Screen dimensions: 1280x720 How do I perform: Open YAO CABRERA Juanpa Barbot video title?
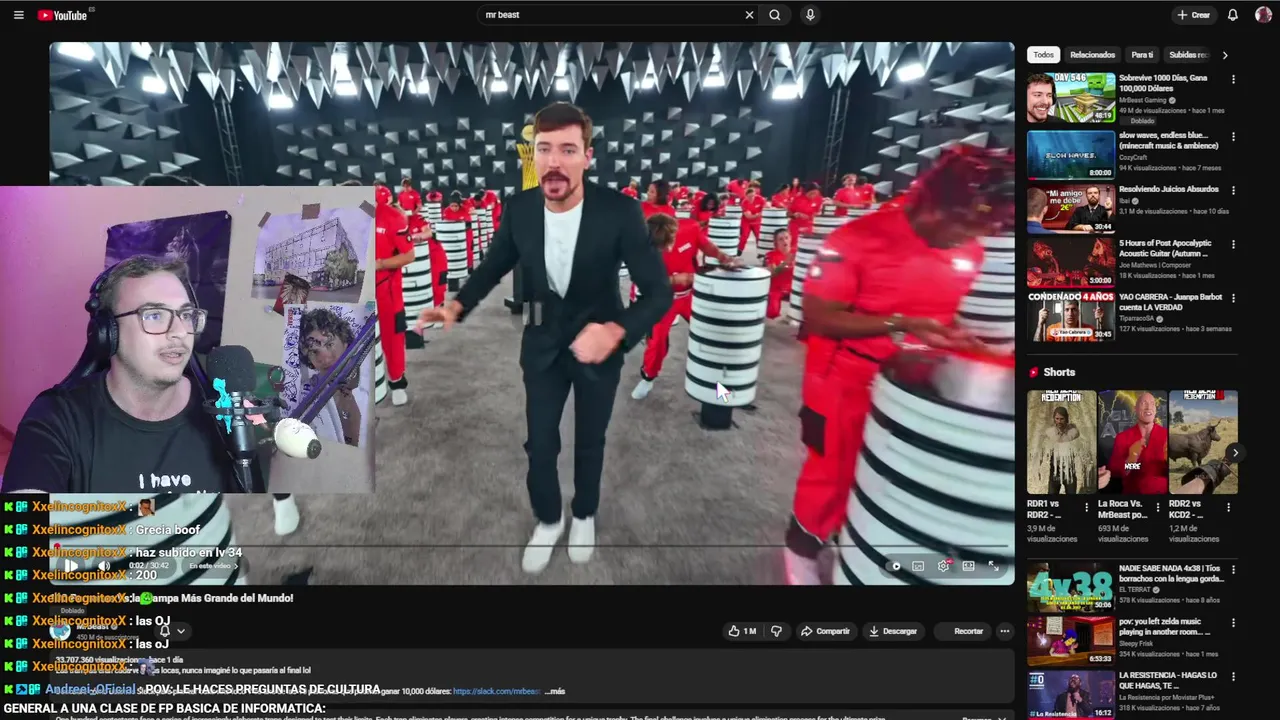click(1171, 302)
